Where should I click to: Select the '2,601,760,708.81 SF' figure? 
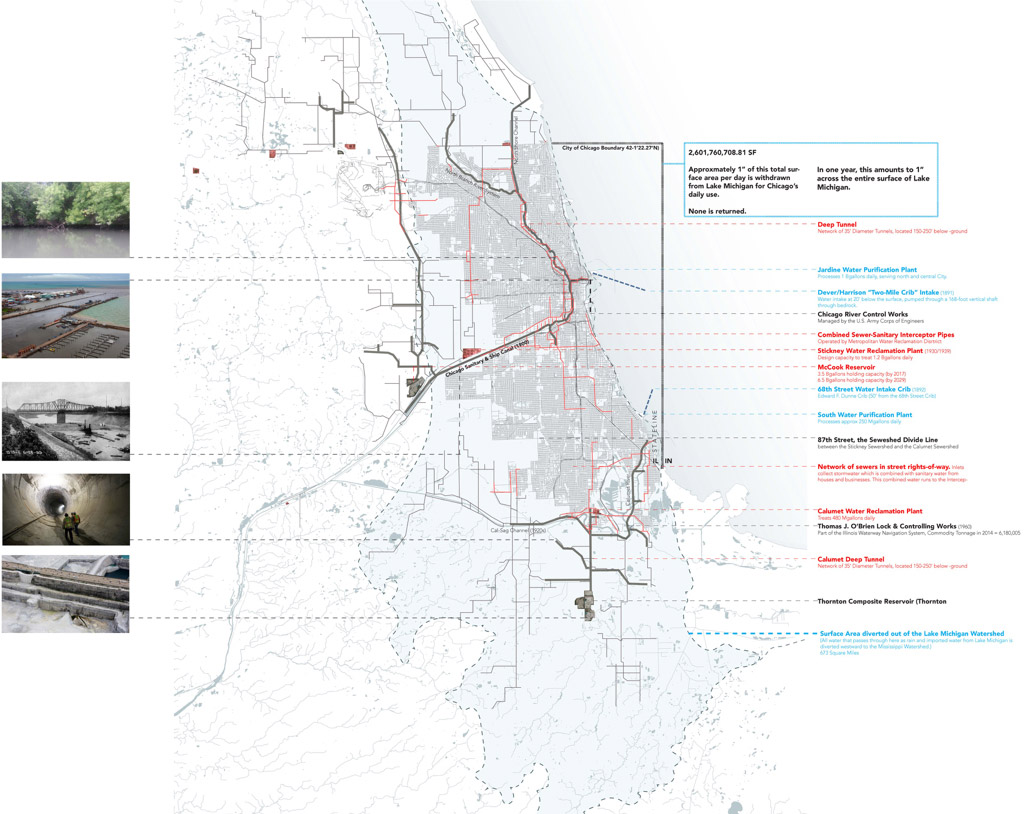(x=722, y=153)
